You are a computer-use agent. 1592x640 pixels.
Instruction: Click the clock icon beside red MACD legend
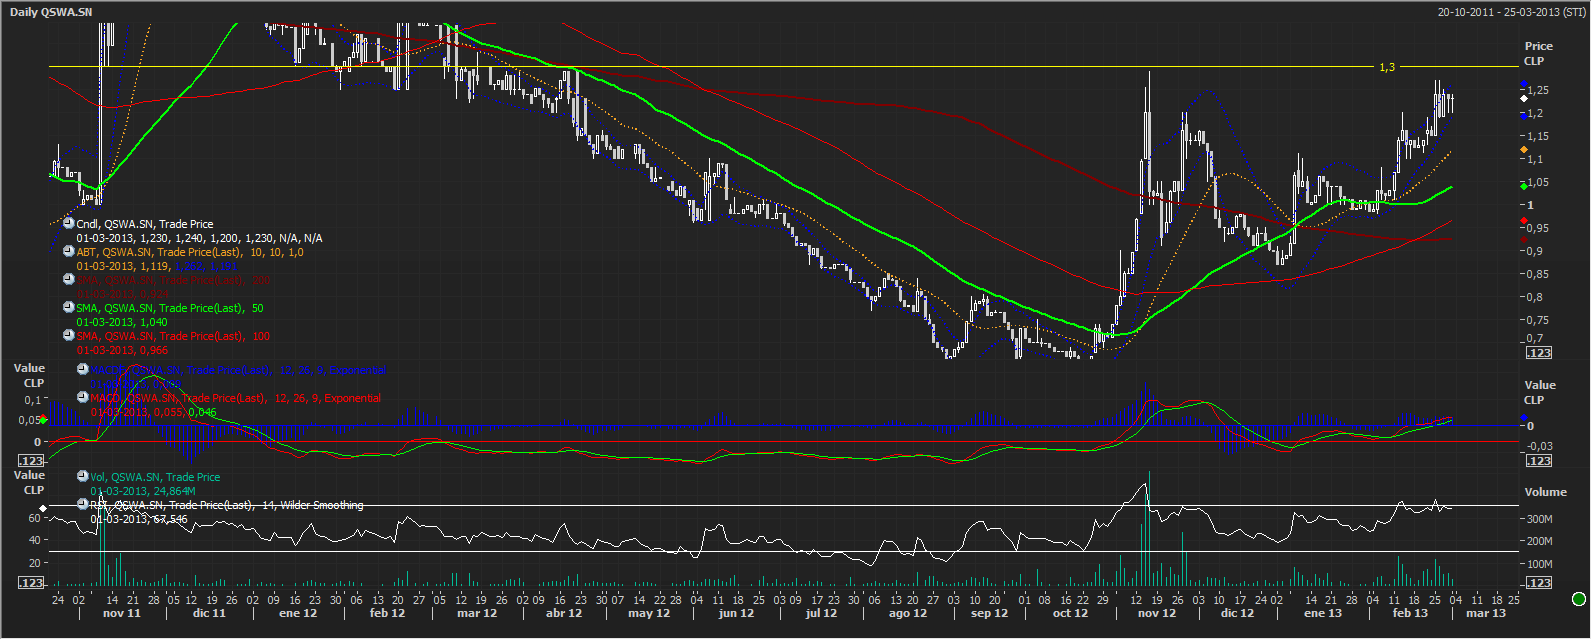click(x=83, y=398)
